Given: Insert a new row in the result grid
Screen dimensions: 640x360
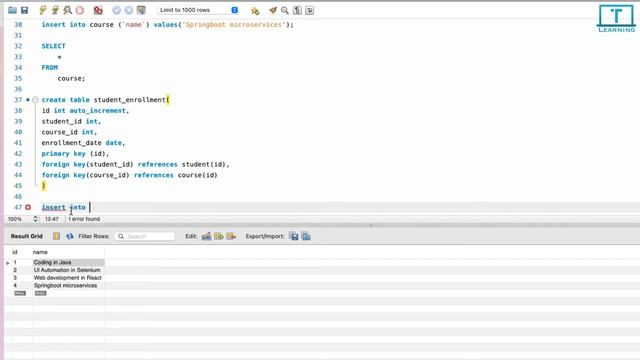Looking at the screenshot, I should pos(219,236).
